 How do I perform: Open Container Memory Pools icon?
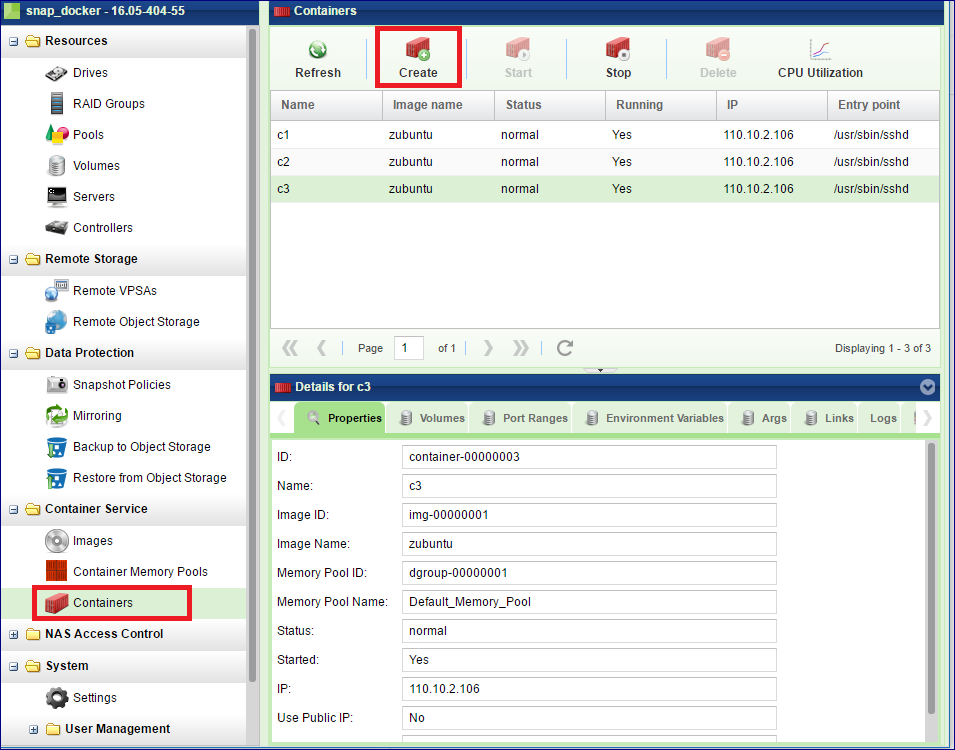point(57,571)
